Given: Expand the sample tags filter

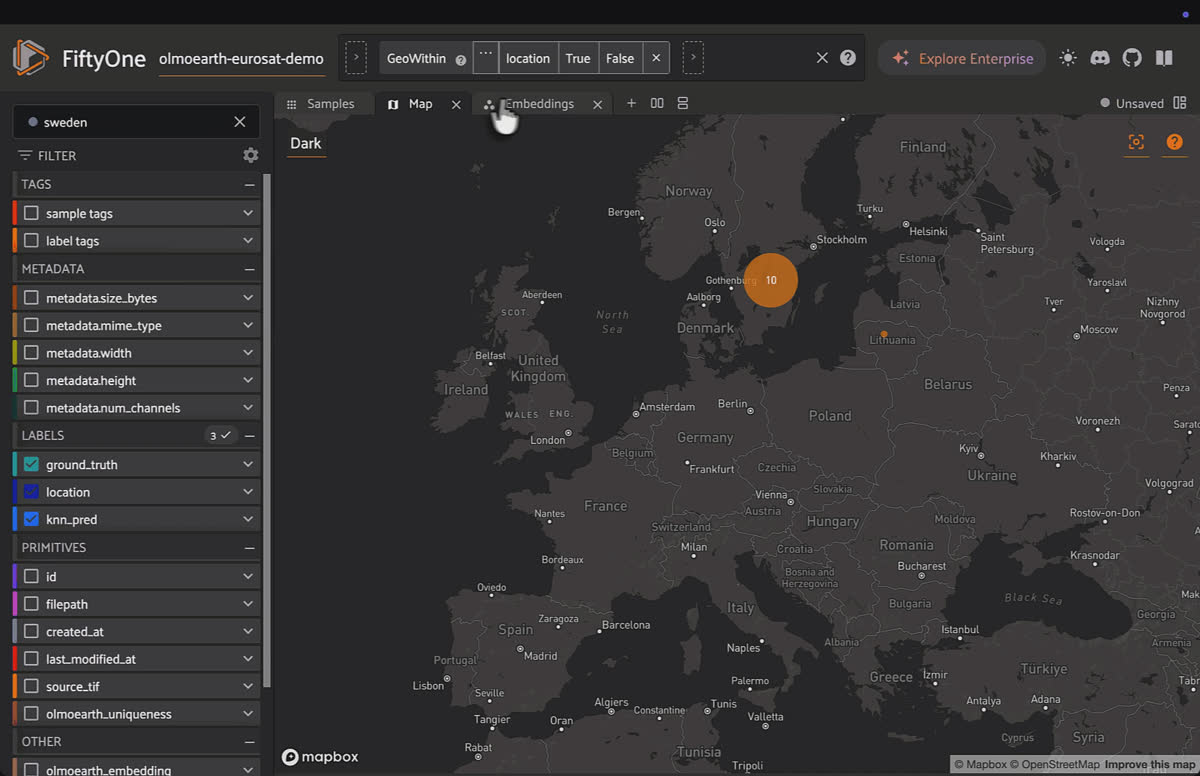Looking at the screenshot, I should point(248,213).
